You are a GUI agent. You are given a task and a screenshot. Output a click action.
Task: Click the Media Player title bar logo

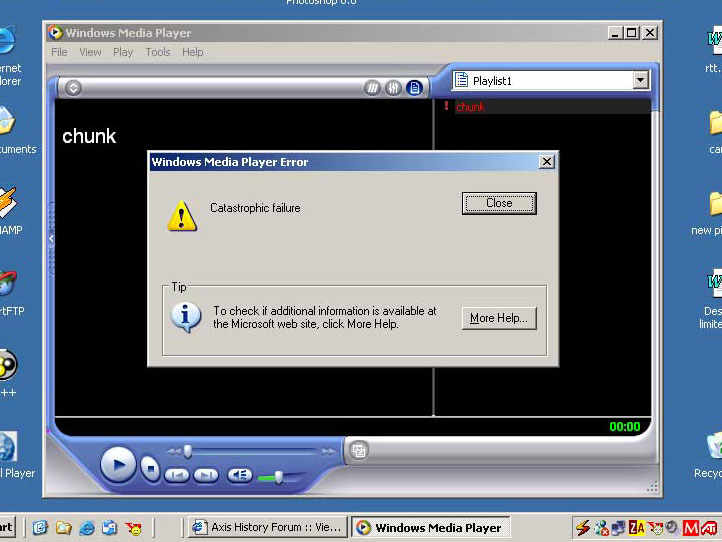pyautogui.click(x=55, y=32)
